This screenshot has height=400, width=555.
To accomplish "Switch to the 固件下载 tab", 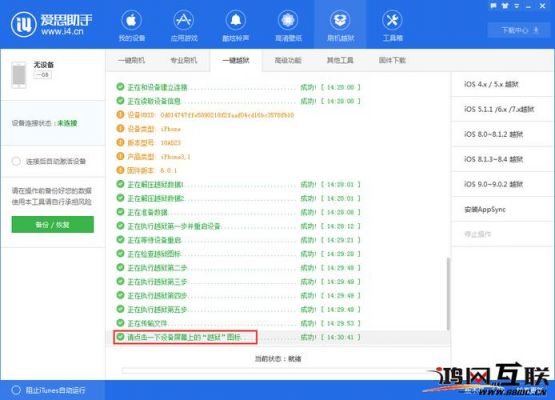I will tap(392, 61).
